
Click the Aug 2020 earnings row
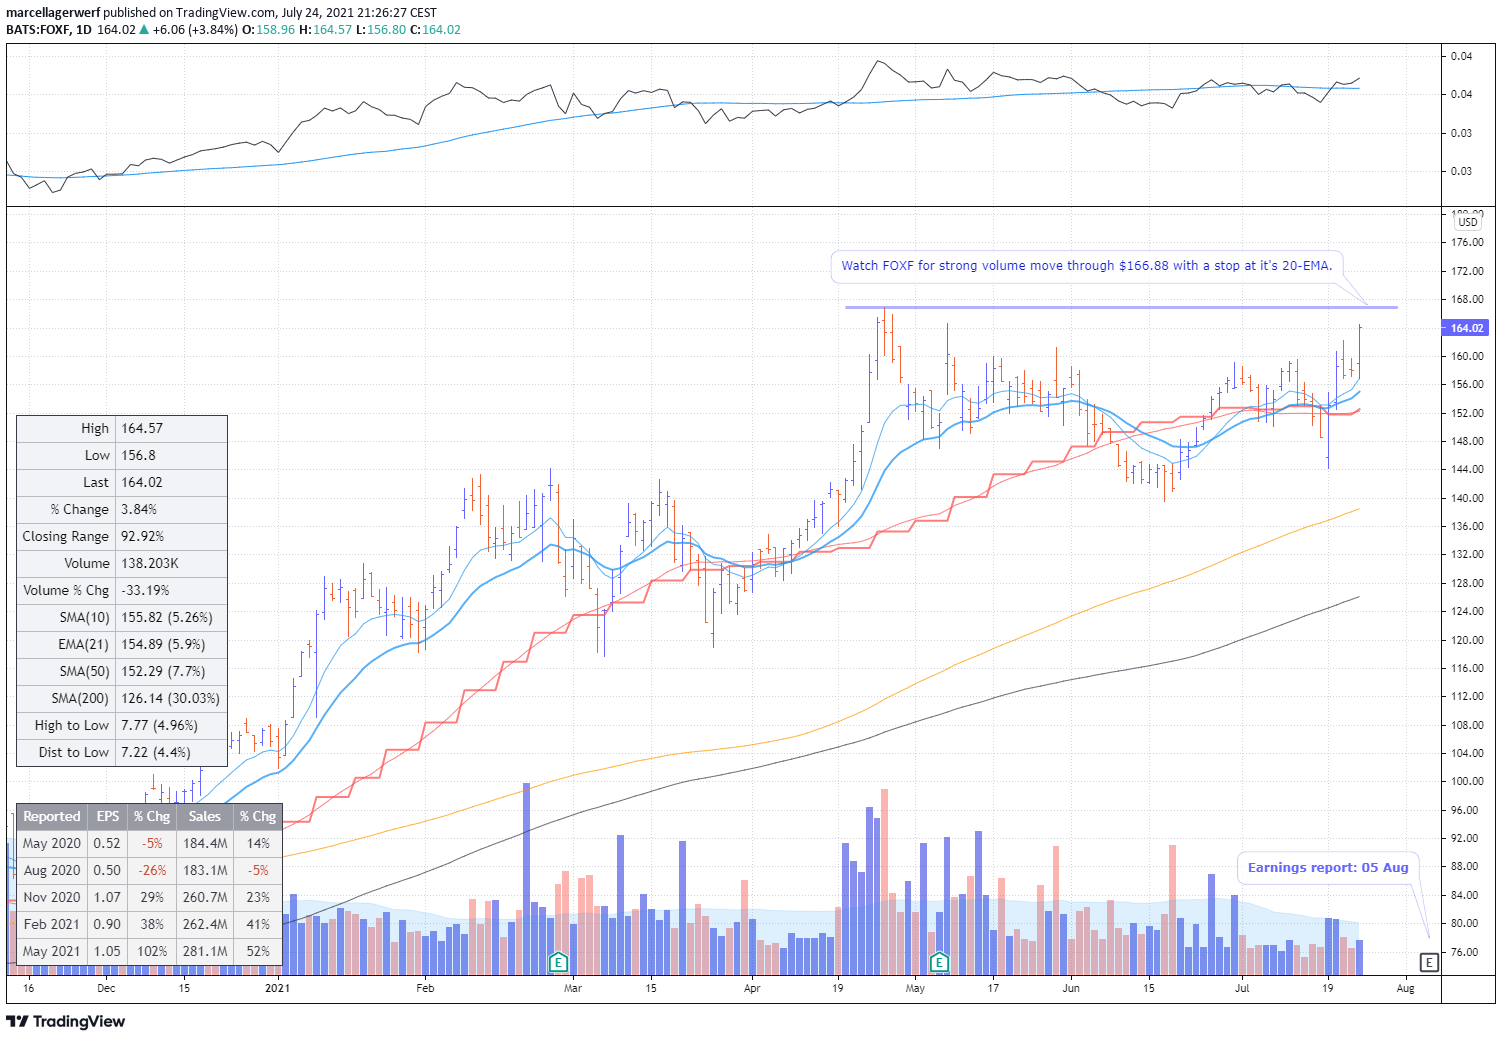click(x=150, y=870)
